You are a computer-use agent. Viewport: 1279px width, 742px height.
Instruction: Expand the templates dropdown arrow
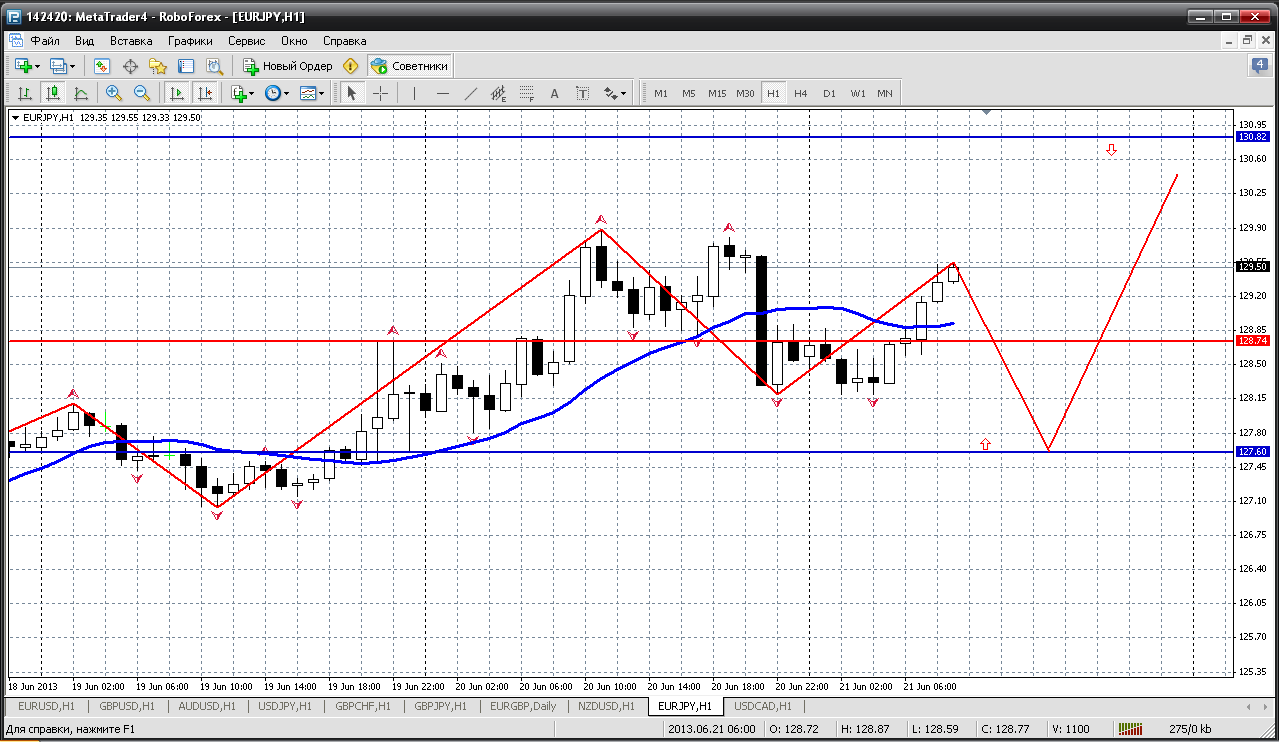click(322, 93)
